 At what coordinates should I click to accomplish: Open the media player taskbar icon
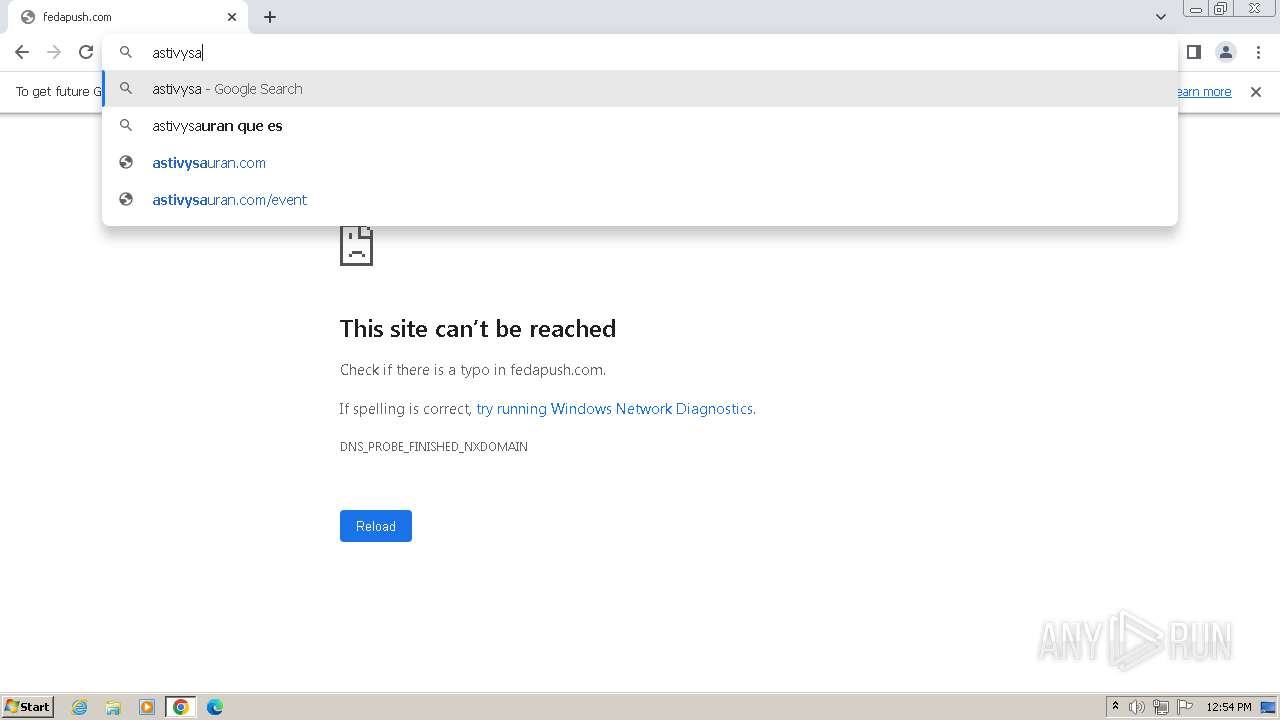tap(147, 707)
